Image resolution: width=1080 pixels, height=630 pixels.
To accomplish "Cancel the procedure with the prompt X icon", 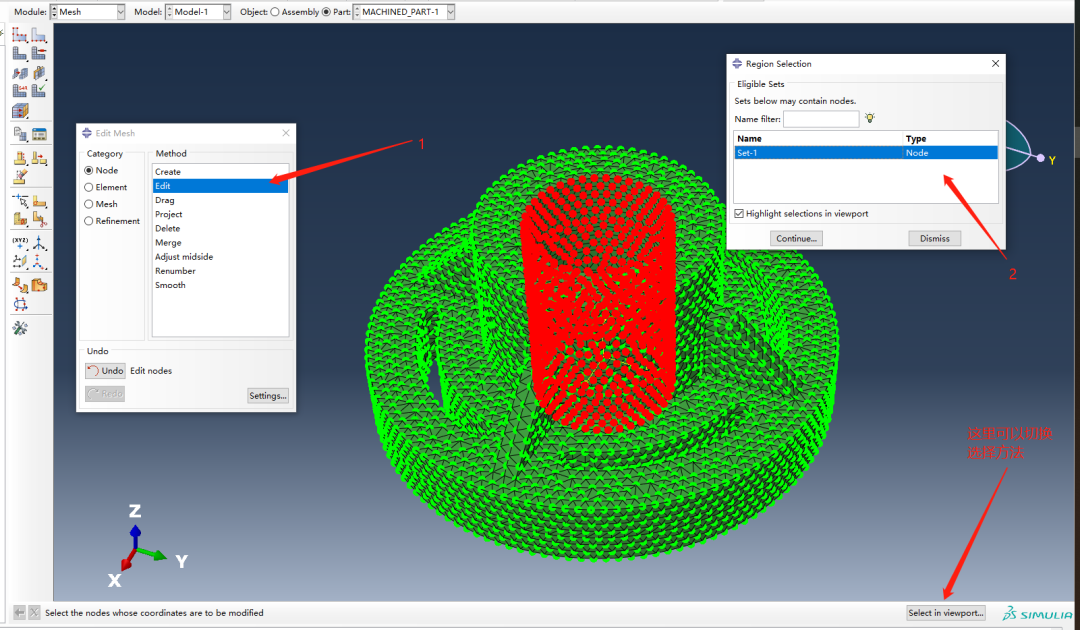I will coord(34,612).
